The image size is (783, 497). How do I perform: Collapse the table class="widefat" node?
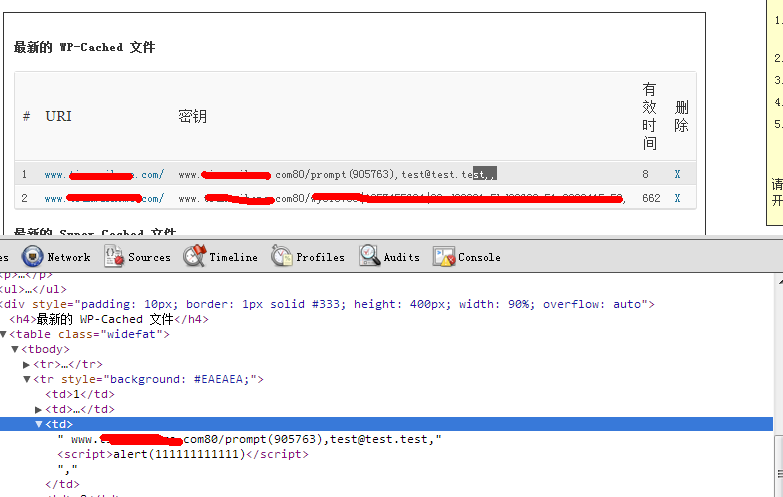point(3,334)
